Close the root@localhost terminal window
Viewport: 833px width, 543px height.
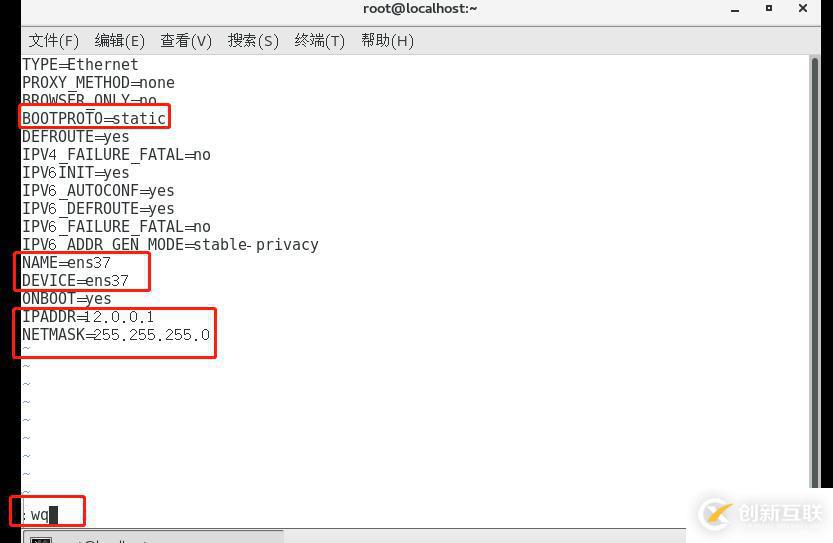(803, 8)
